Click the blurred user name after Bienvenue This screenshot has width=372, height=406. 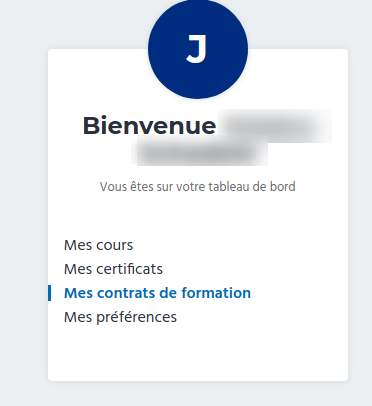pos(275,126)
